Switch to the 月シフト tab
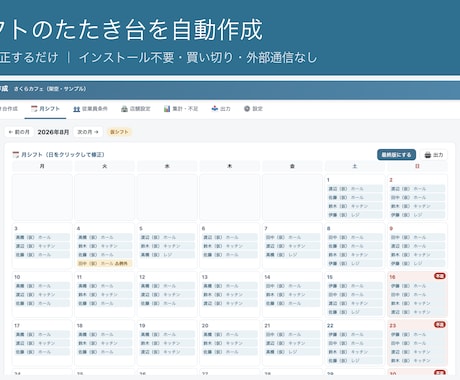This screenshot has height=380, width=460. (x=45, y=109)
